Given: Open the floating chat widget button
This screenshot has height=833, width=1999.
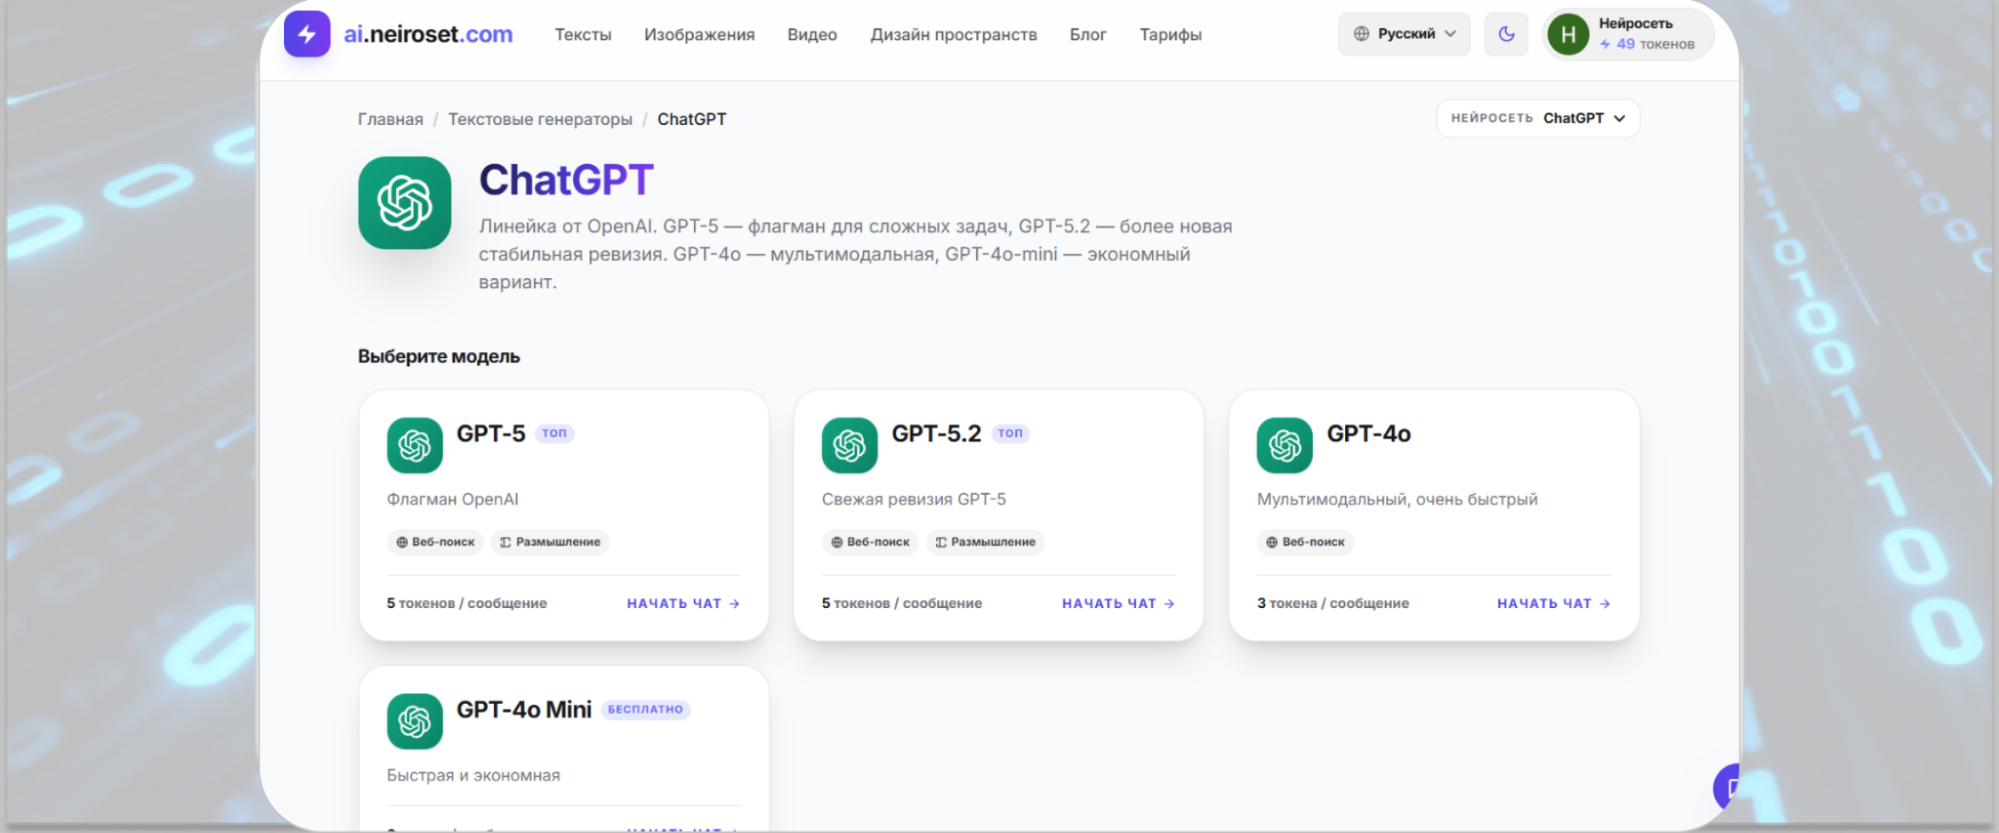Looking at the screenshot, I should (x=1728, y=788).
